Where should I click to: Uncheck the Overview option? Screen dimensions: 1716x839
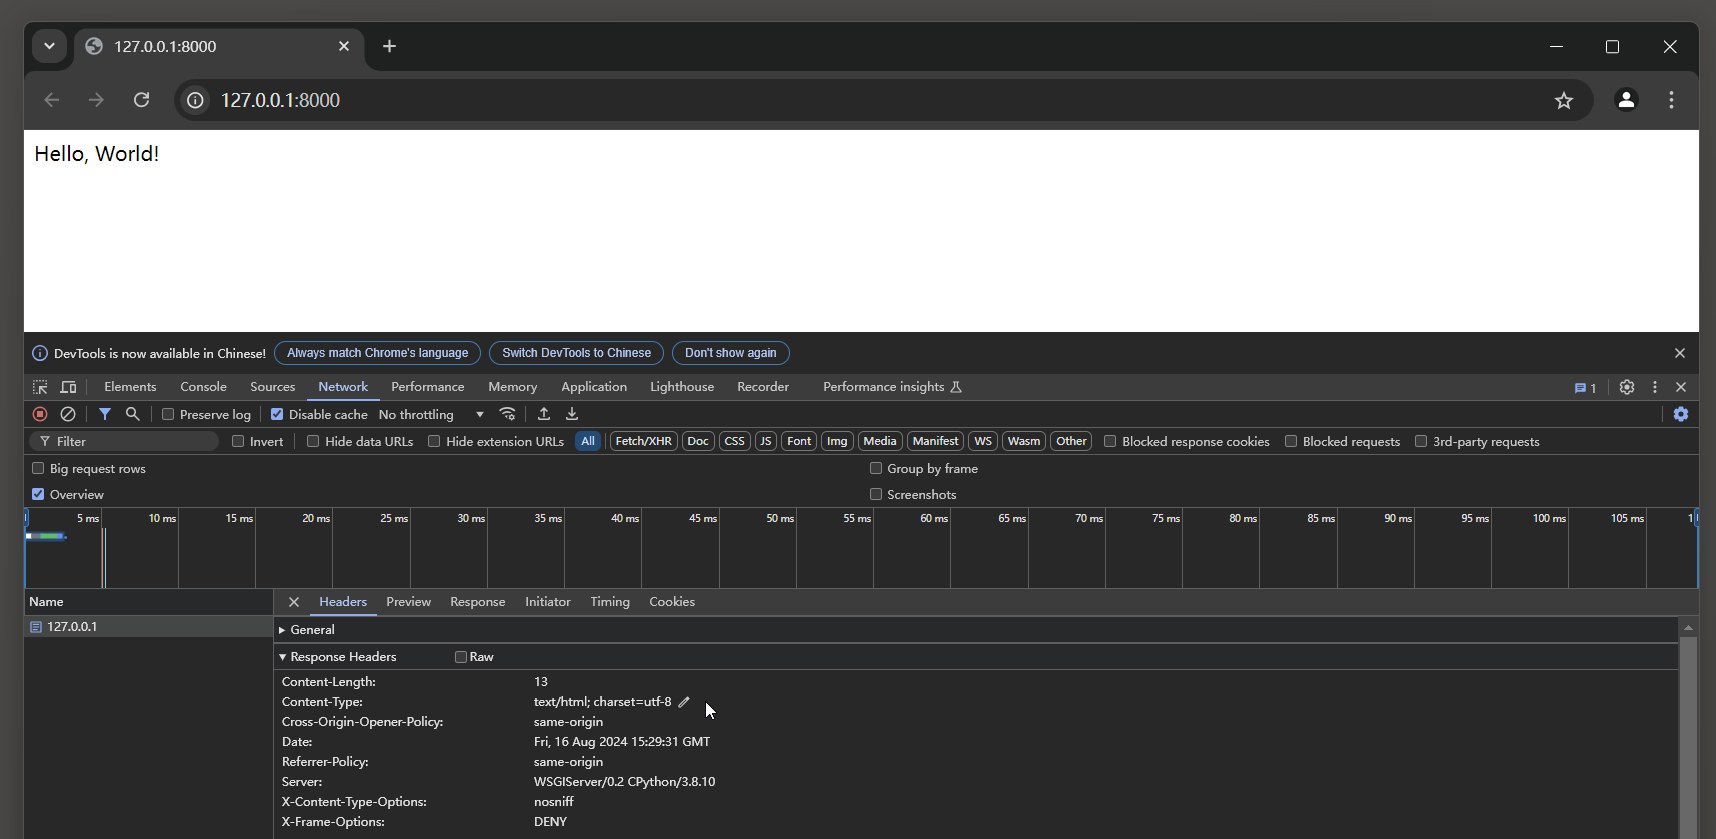click(38, 494)
